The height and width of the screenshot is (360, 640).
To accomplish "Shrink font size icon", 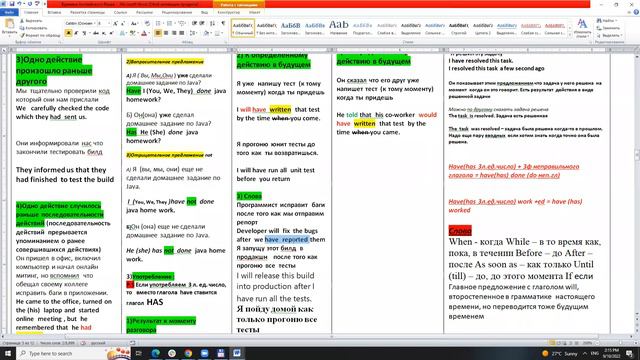I will point(123,24).
